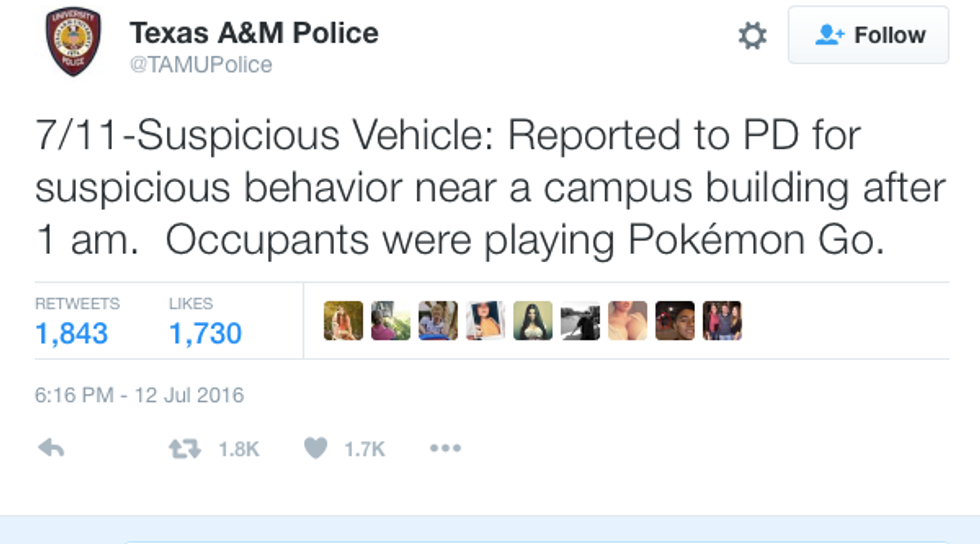
Task: View the 1,843 retweets list
Action: [x=71, y=333]
